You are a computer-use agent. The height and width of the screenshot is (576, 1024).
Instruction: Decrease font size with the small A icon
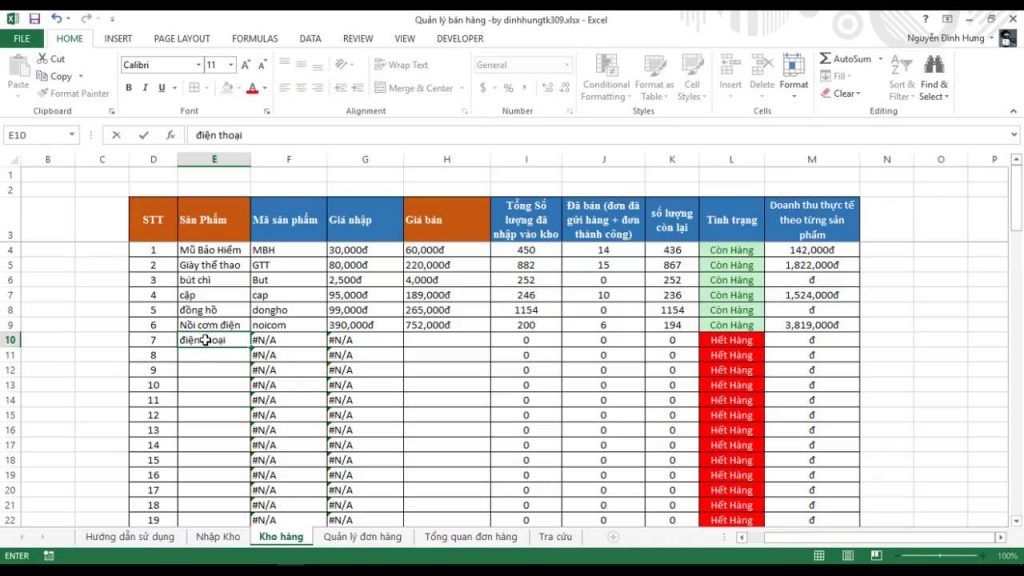262,65
